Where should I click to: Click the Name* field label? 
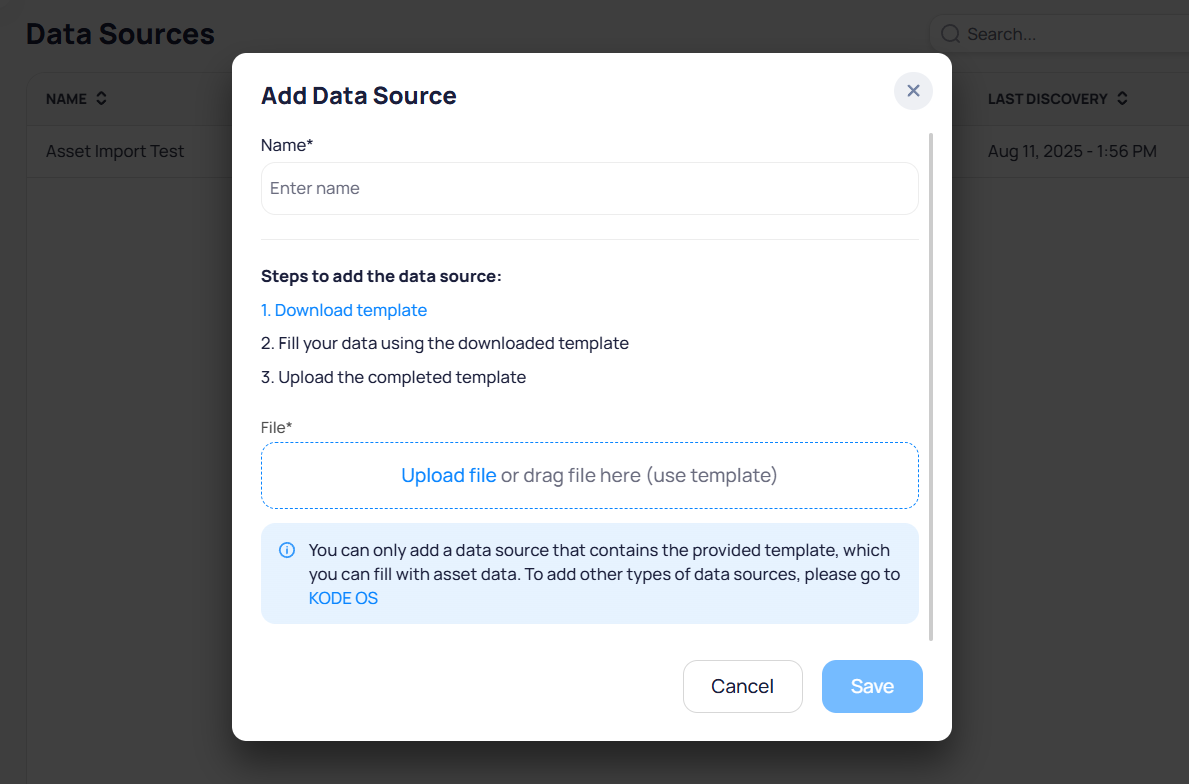[x=287, y=145]
